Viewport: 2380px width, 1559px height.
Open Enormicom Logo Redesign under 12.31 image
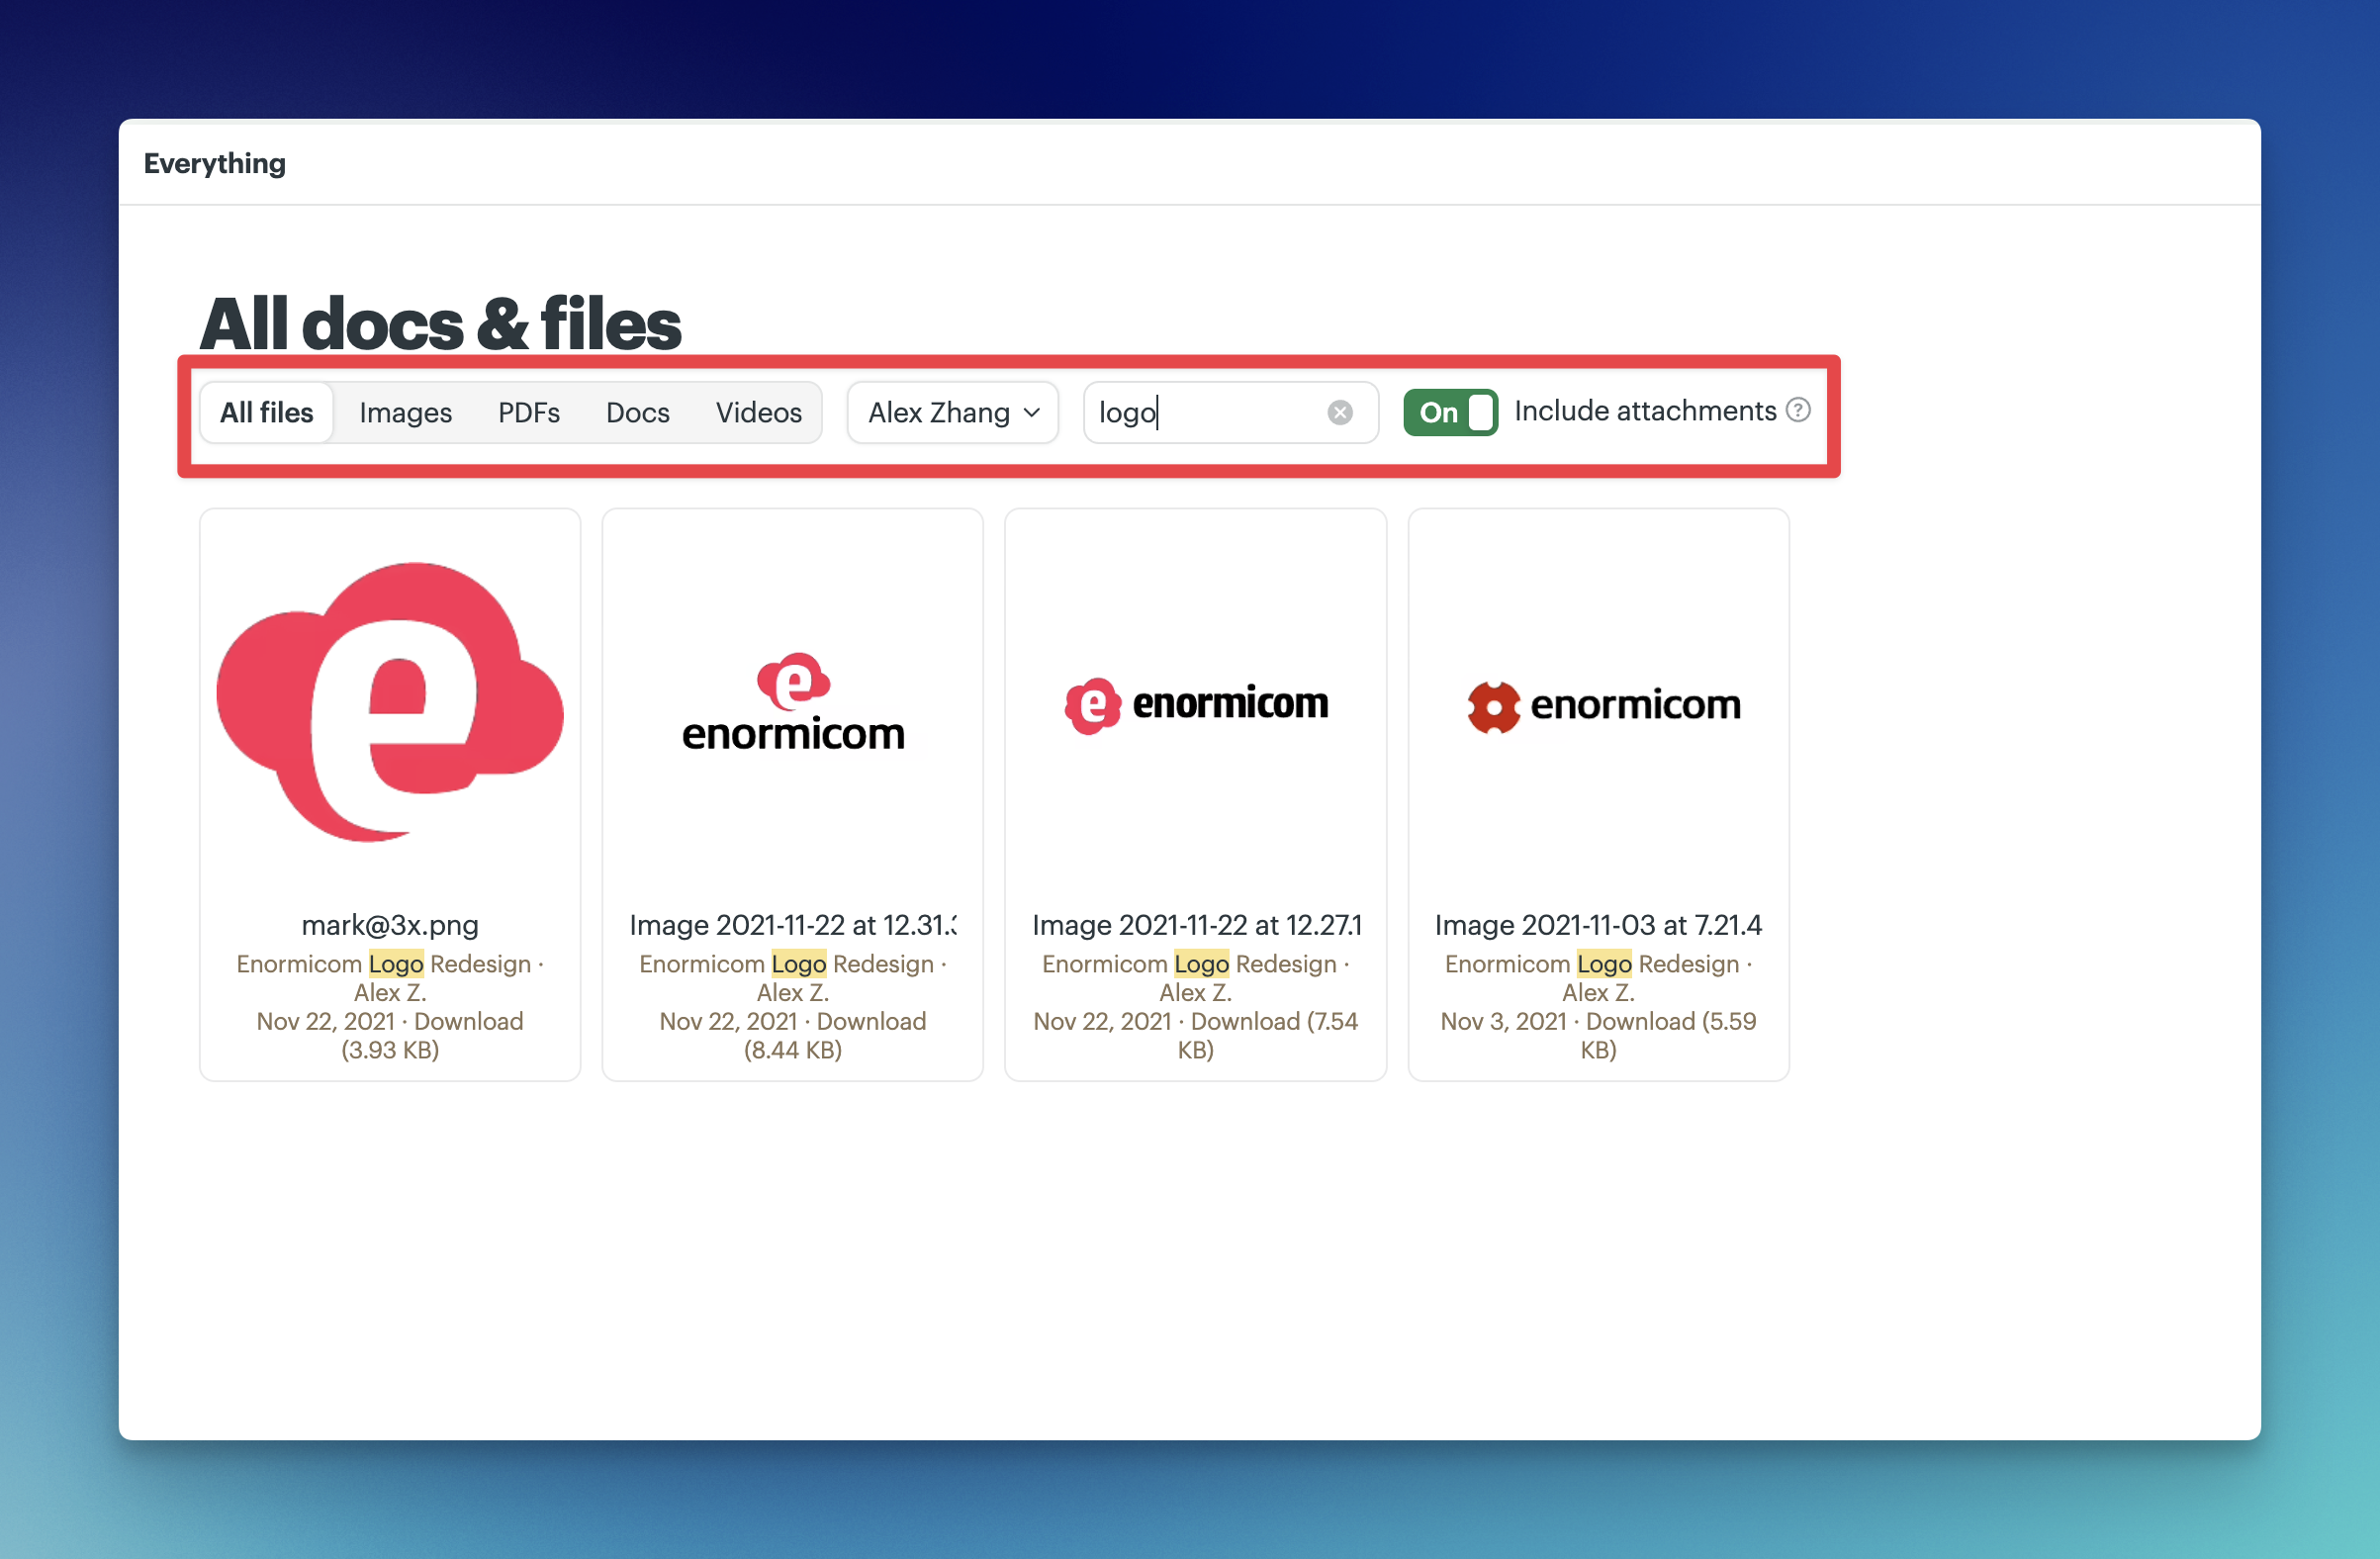(787, 964)
